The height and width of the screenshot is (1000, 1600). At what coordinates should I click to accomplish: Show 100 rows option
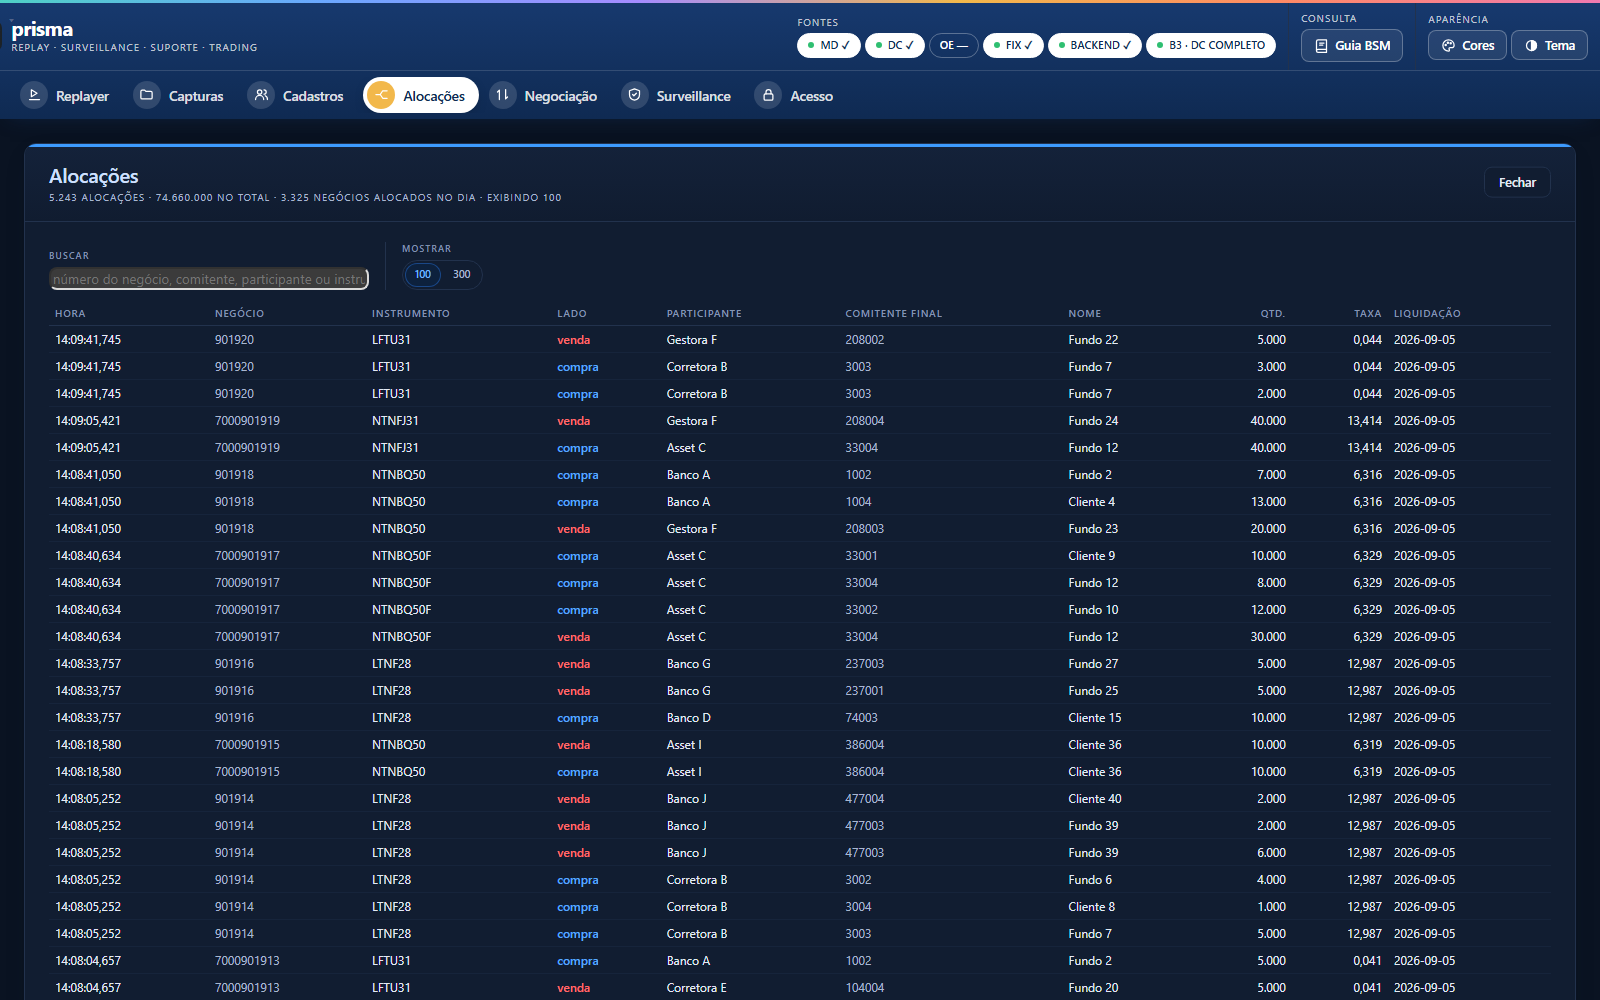[423, 274]
